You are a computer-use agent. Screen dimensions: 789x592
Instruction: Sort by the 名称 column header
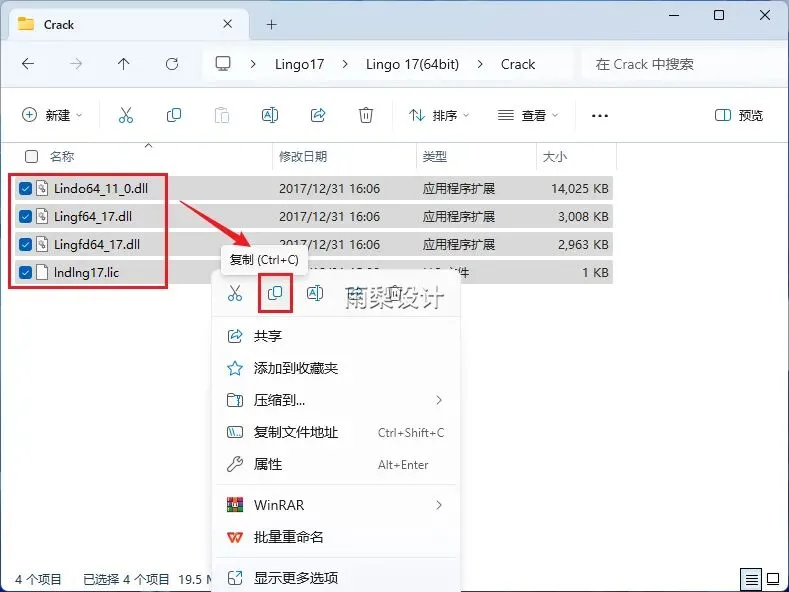tap(62, 157)
